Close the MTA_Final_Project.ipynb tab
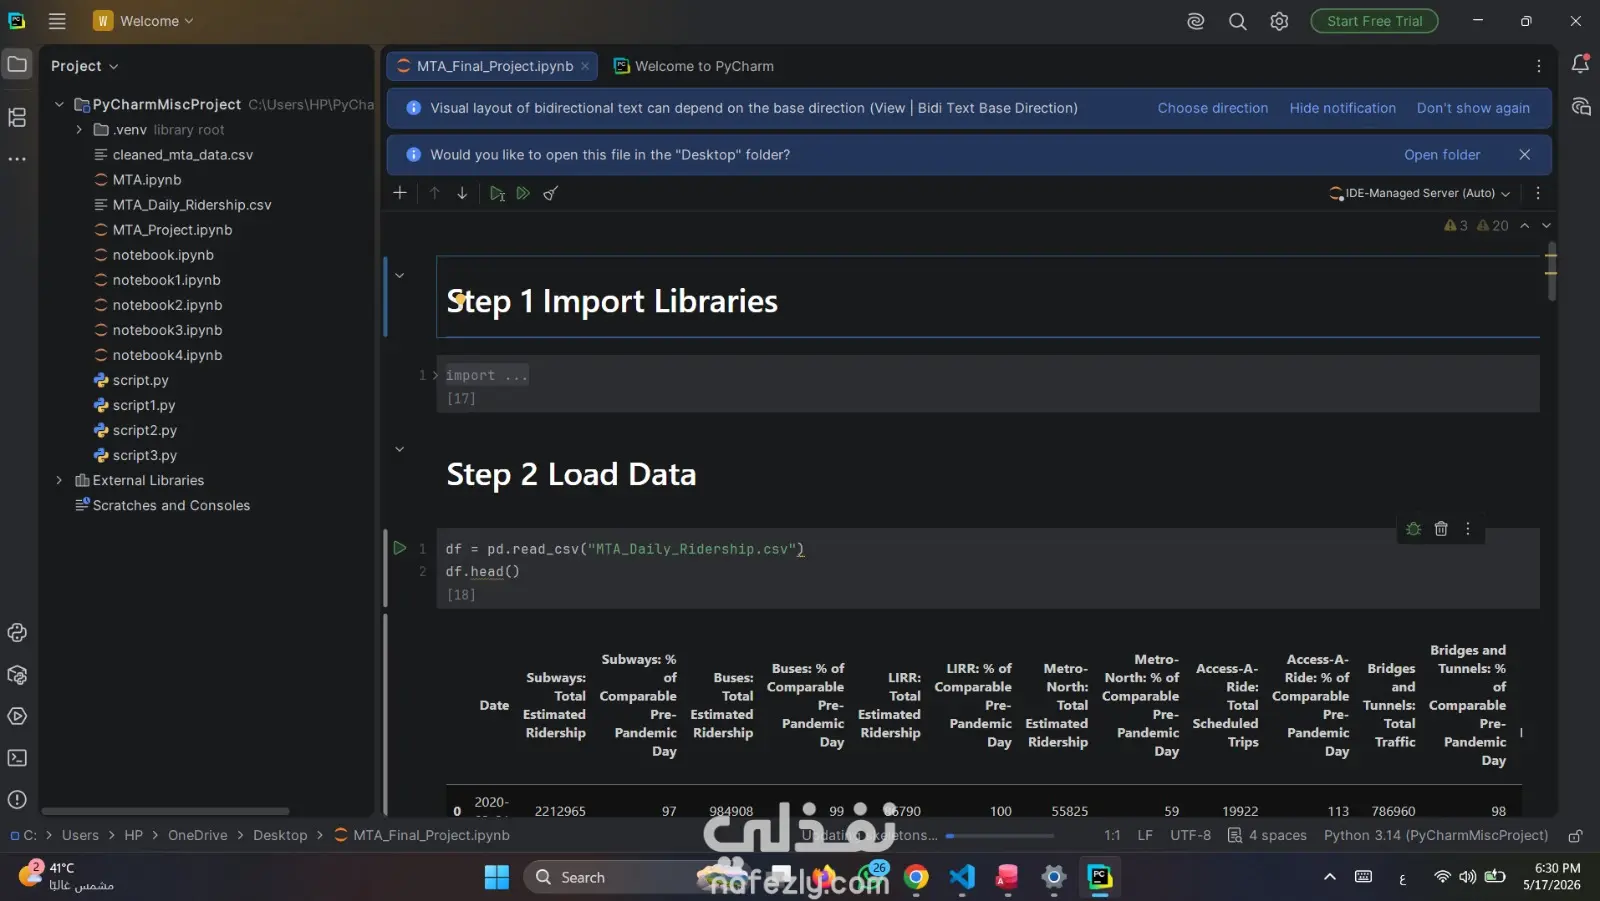This screenshot has height=901, width=1600. (586, 66)
